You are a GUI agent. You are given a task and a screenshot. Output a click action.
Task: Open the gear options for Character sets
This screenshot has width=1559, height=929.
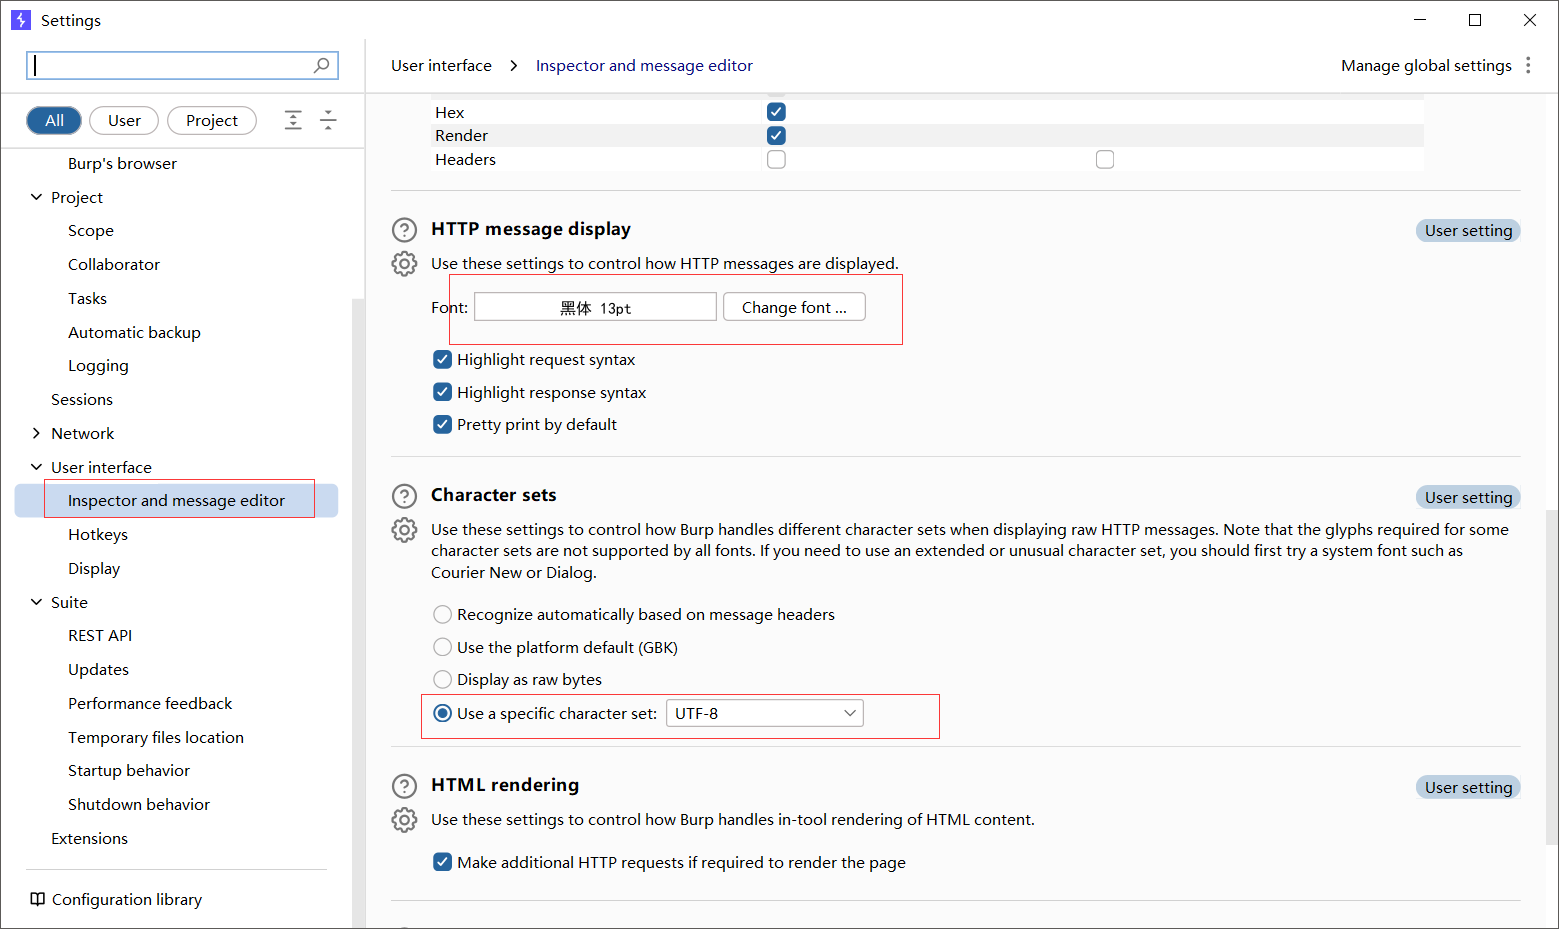pyautogui.click(x=404, y=530)
